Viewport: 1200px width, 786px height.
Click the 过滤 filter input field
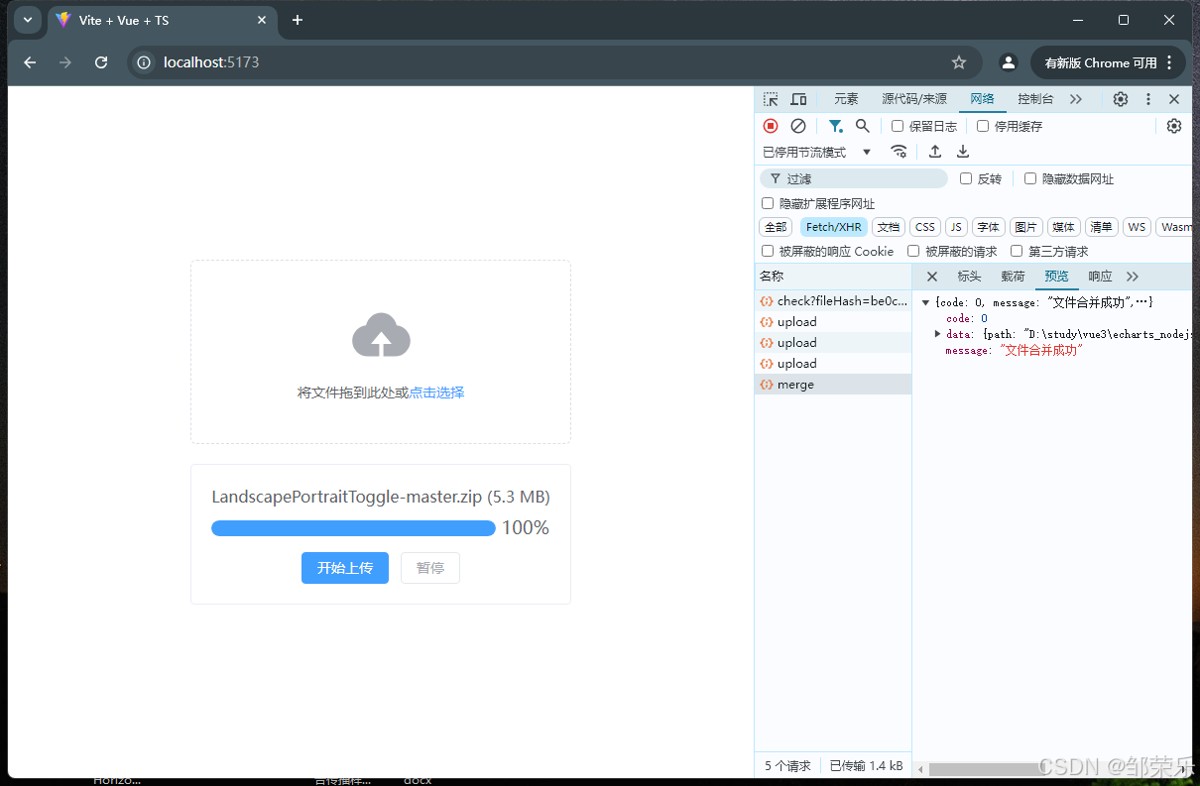pyautogui.click(x=854, y=179)
